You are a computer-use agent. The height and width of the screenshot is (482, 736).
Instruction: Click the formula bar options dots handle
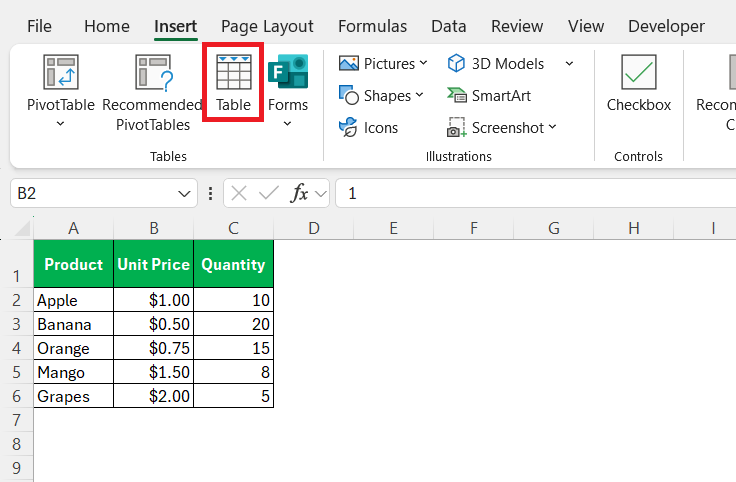tap(210, 193)
